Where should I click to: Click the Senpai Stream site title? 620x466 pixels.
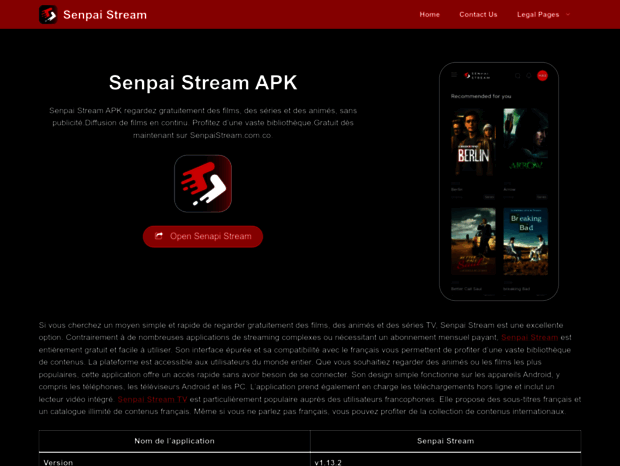point(105,15)
